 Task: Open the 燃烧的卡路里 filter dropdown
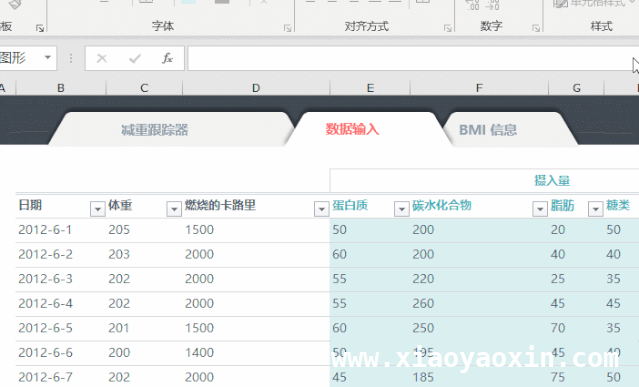[322, 209]
